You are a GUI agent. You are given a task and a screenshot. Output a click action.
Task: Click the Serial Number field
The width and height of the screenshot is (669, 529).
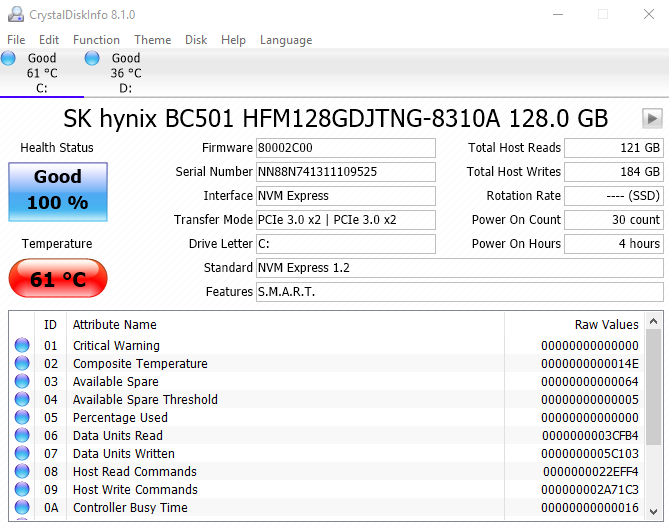pyautogui.click(x=346, y=171)
